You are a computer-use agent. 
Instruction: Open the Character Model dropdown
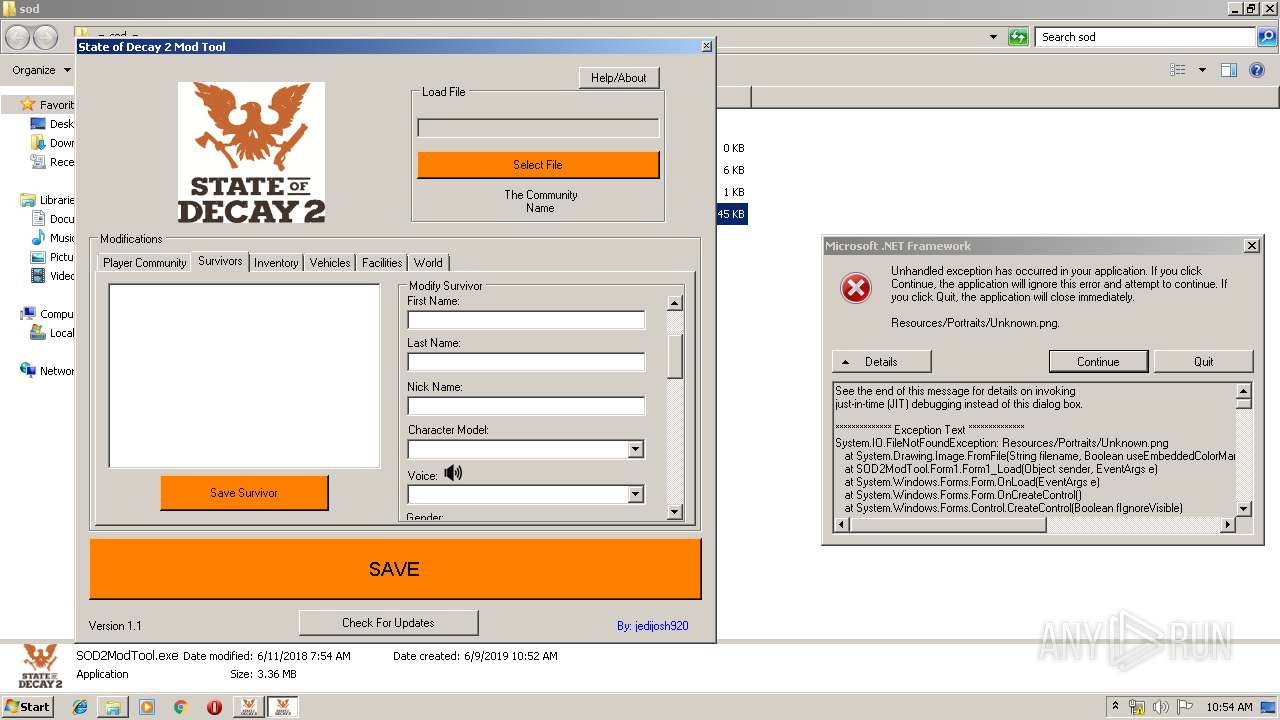click(635, 450)
